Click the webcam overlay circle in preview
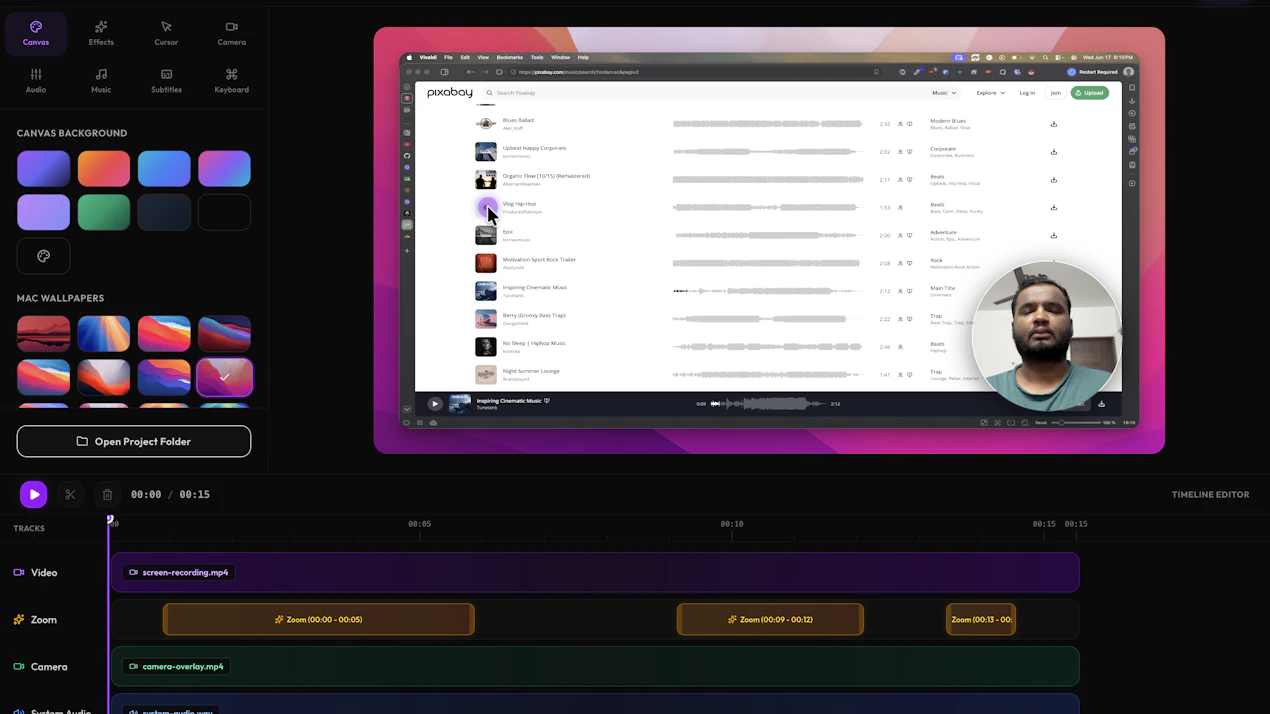 point(1046,337)
